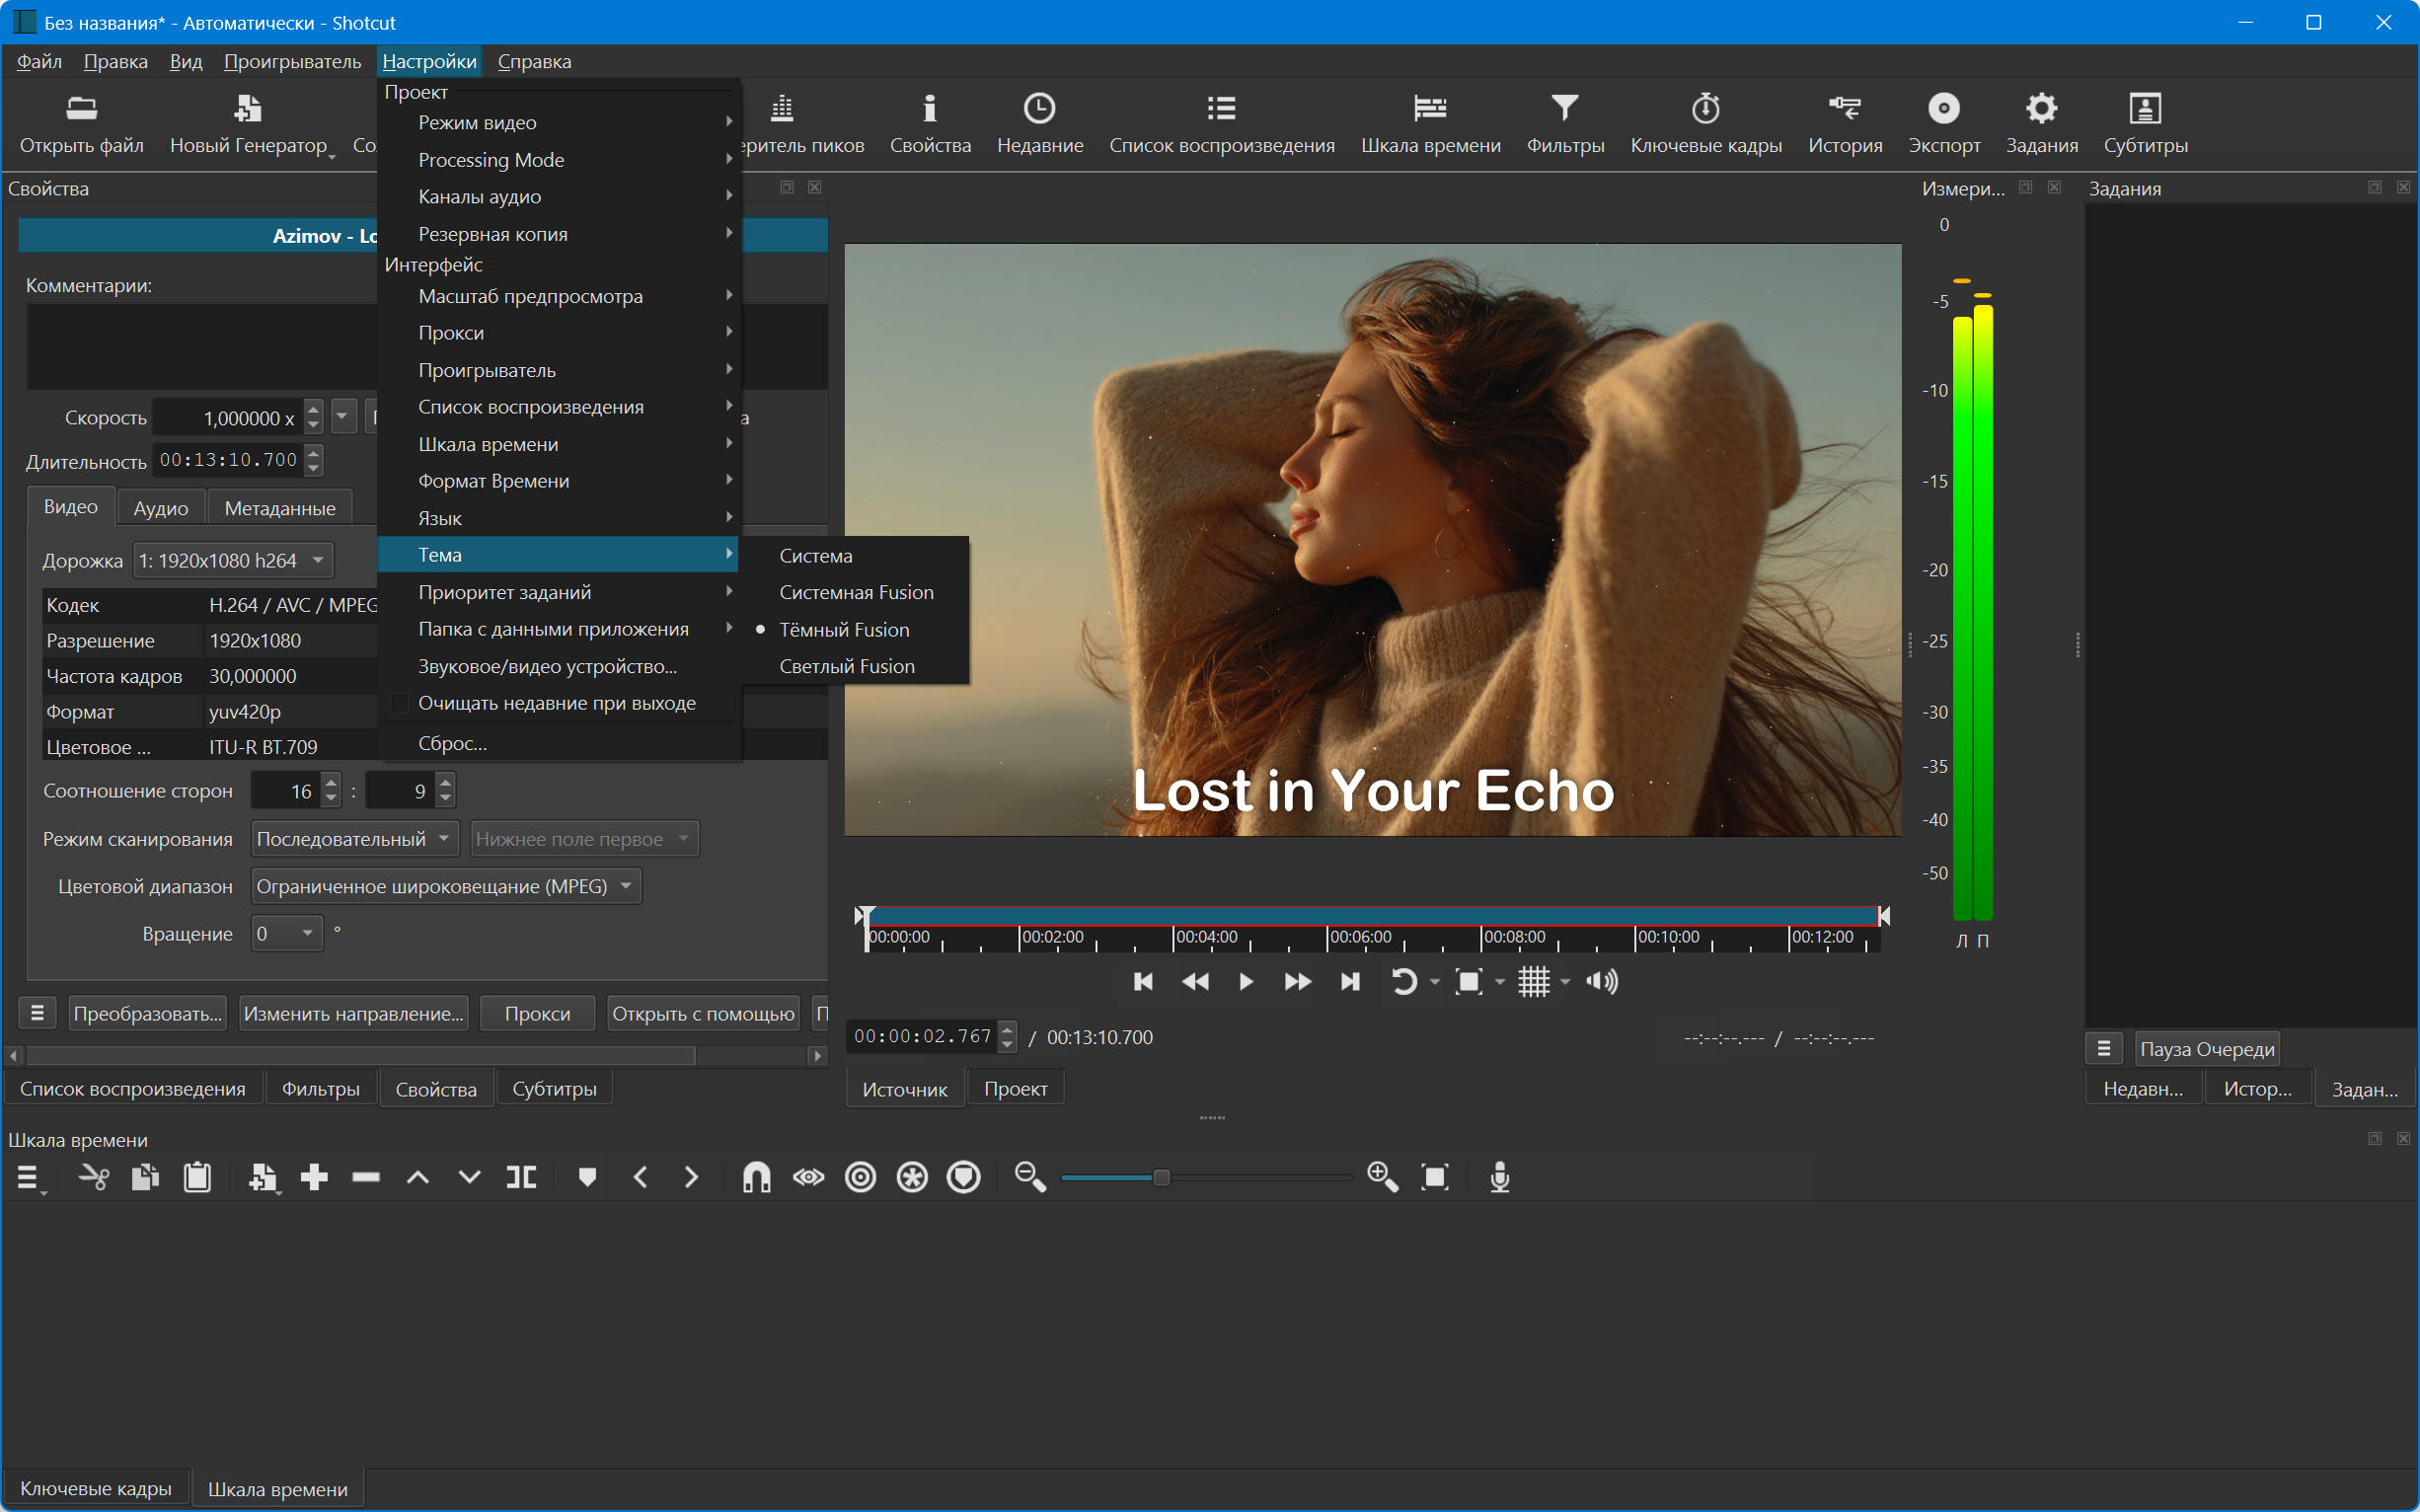Select the Системная Fusion theme option

[856, 592]
